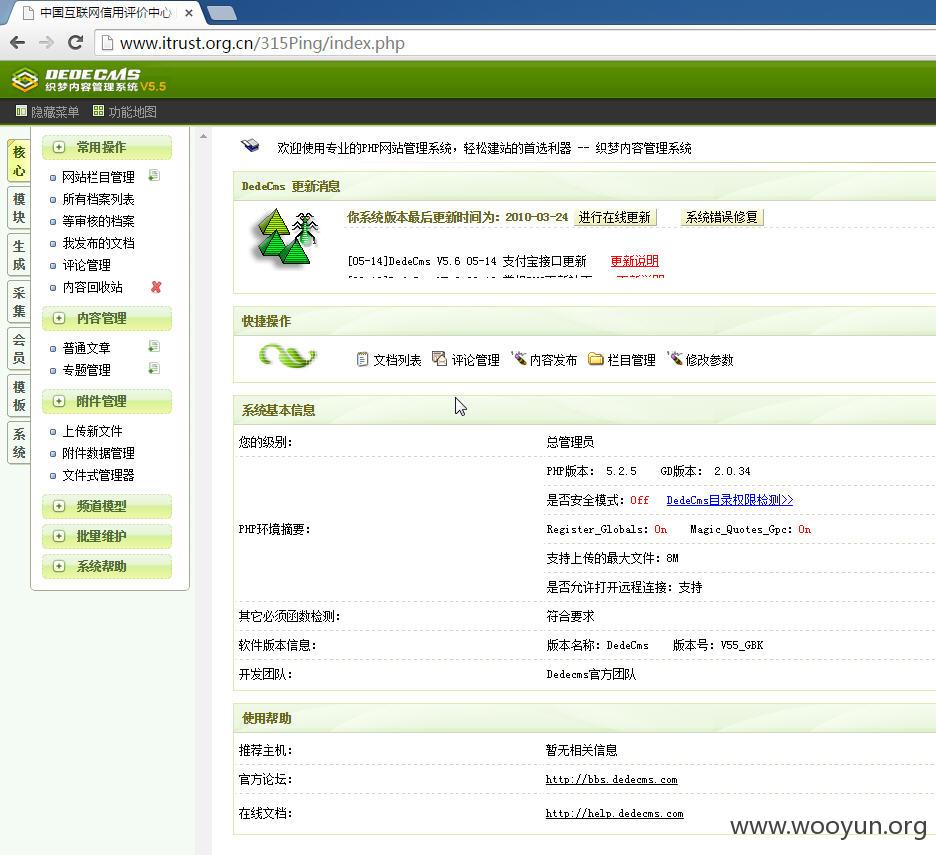This screenshot has height=855, width=936.
Task: Open 网站栏目管理 in the menu
Action: tap(98, 177)
